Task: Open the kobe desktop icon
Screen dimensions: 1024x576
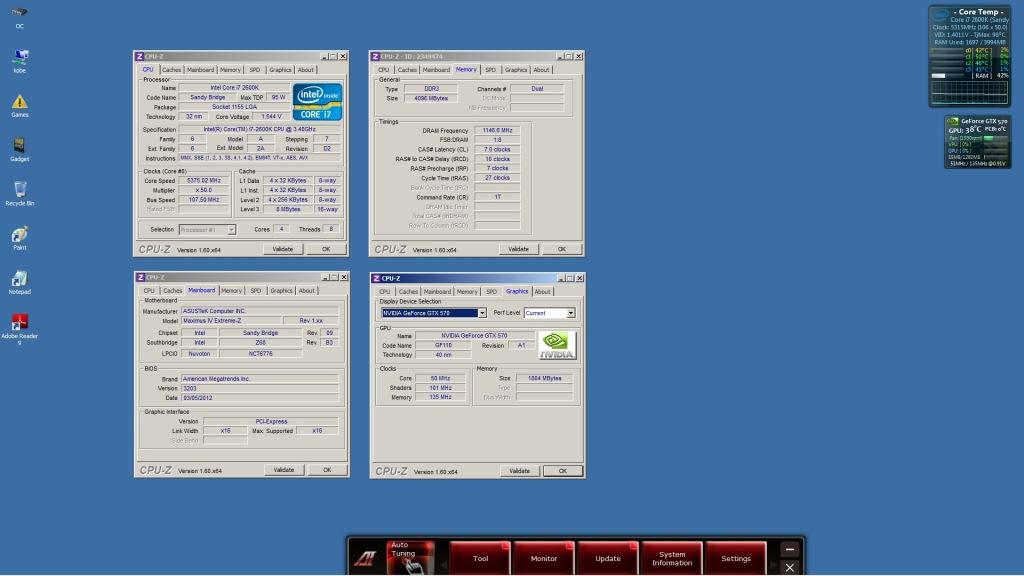Action: (20, 61)
